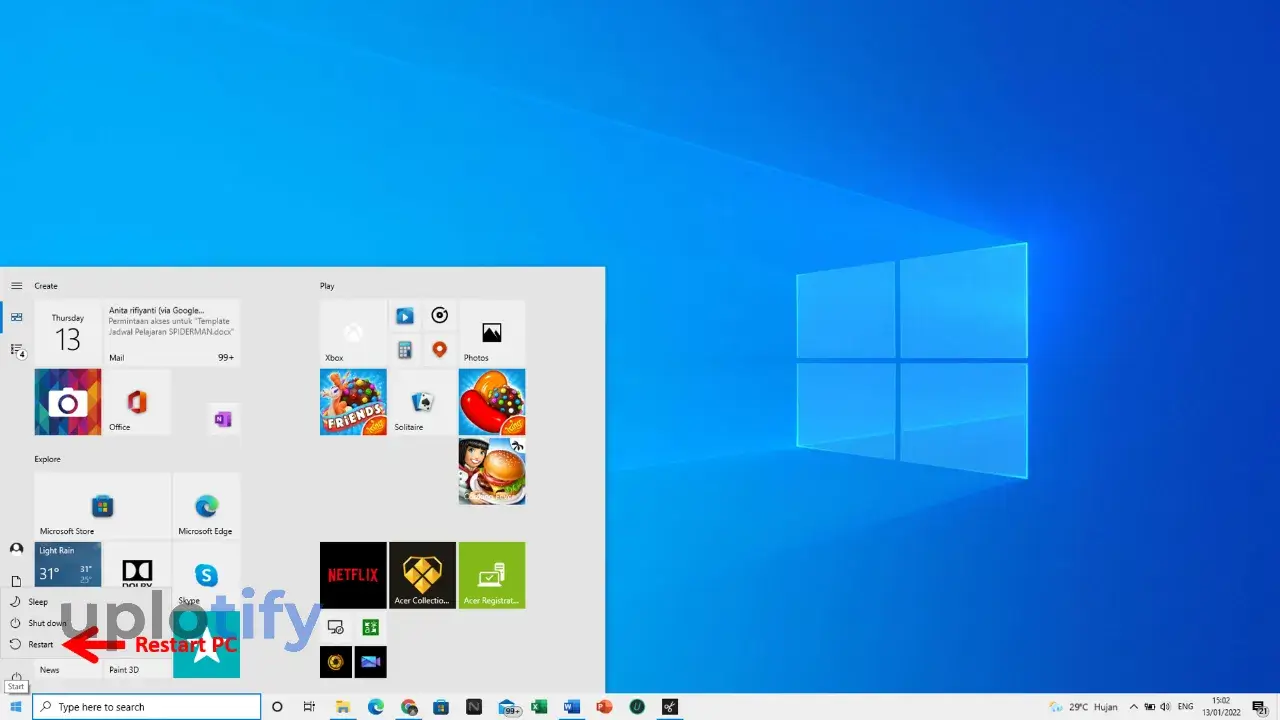
Task: Open the Movies & TV small tile
Action: pos(405,316)
